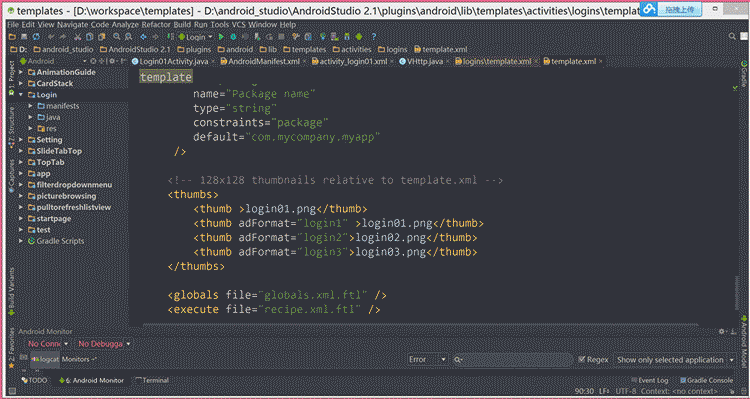Screen dimensions: 750x399
Task: Open the Error log level dropdown
Action: point(427,359)
